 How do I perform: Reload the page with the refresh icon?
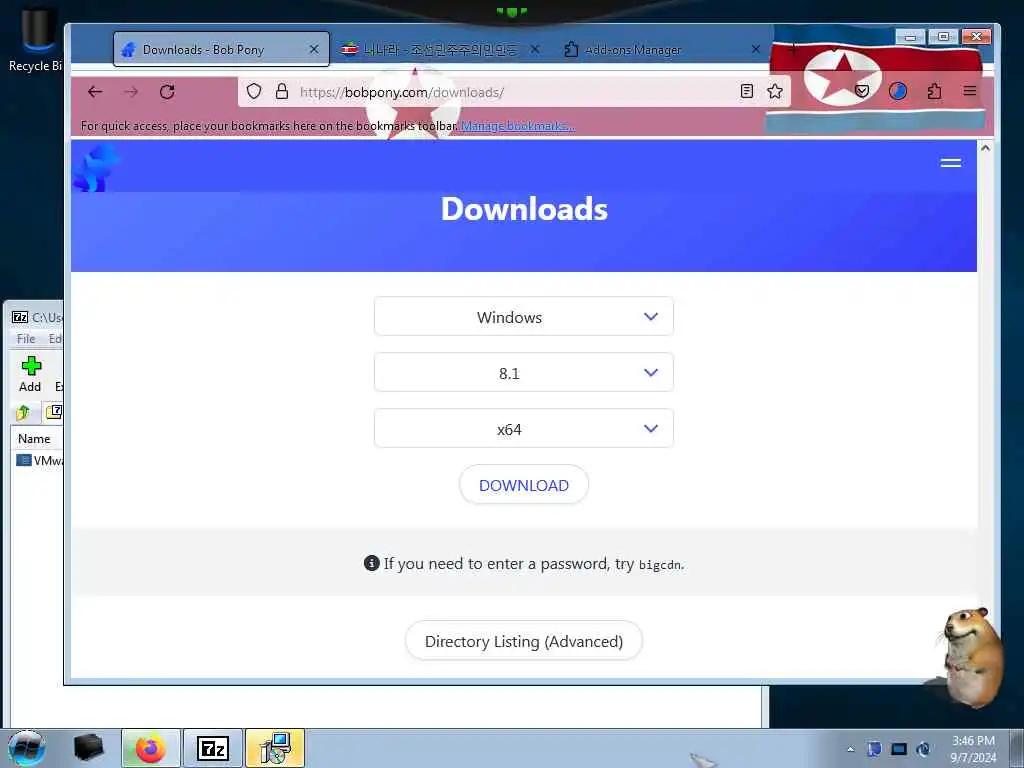(x=167, y=92)
